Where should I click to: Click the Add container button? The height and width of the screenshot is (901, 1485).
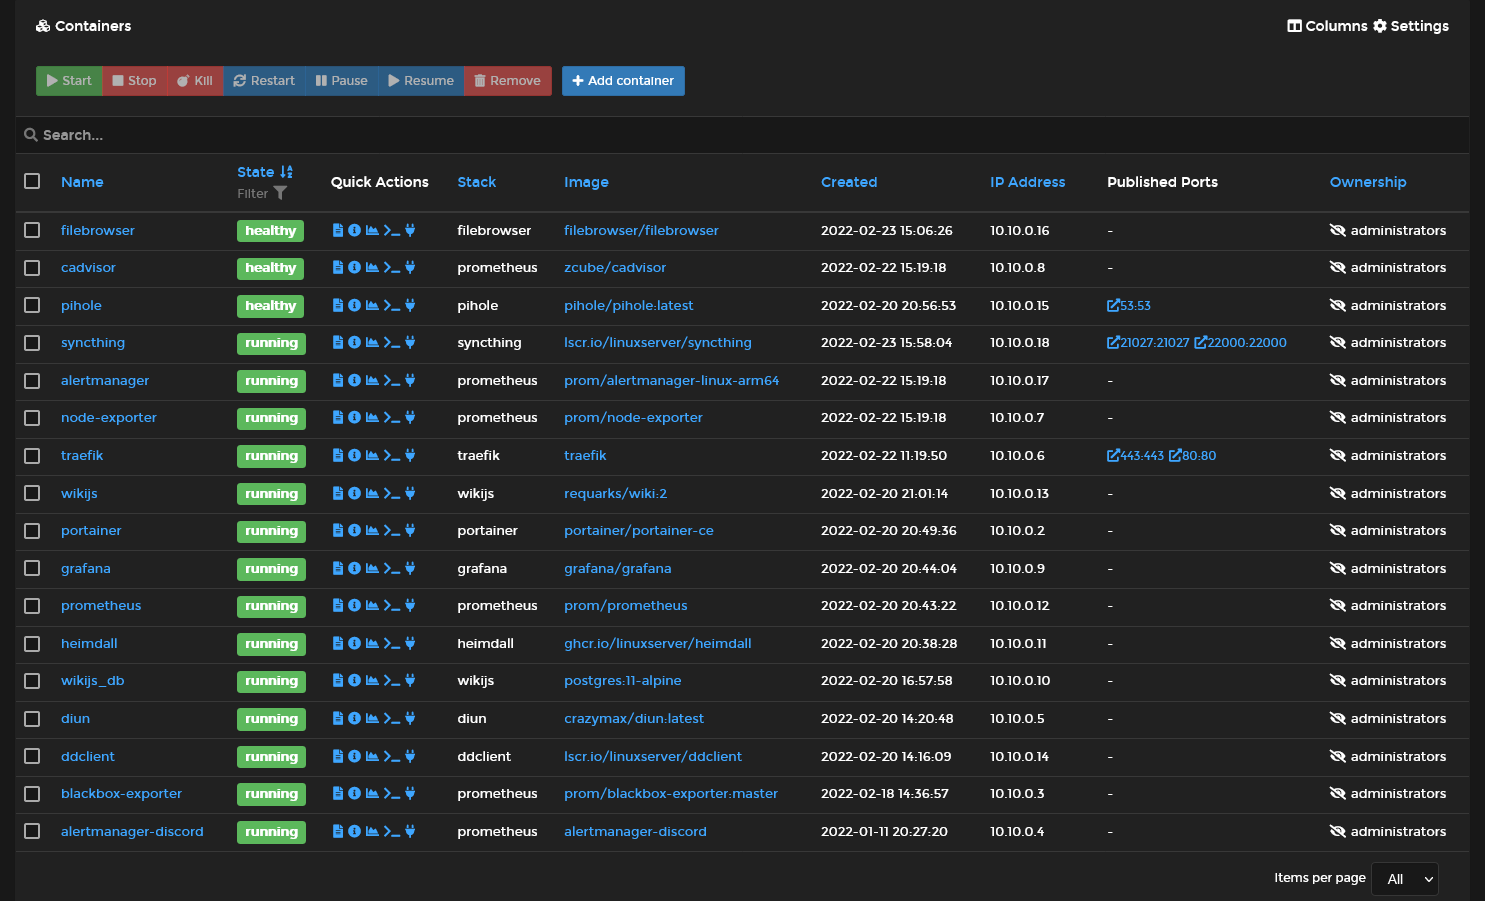pyautogui.click(x=623, y=81)
